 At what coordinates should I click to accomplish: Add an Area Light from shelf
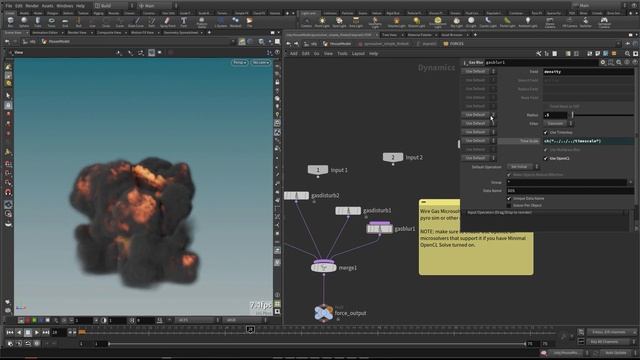point(356,22)
